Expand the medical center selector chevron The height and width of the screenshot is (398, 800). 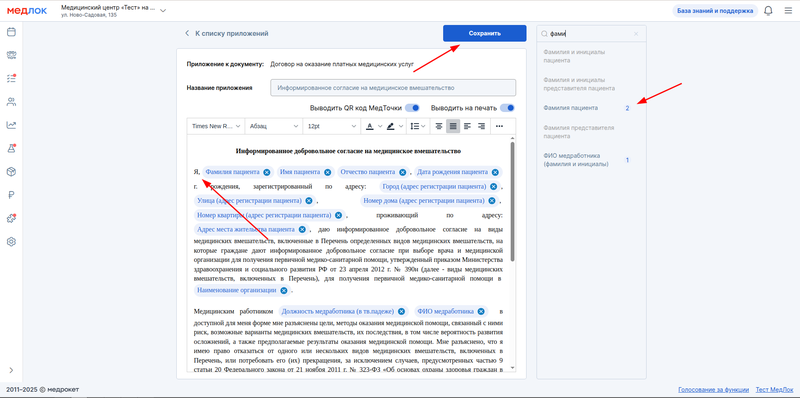pos(163,11)
